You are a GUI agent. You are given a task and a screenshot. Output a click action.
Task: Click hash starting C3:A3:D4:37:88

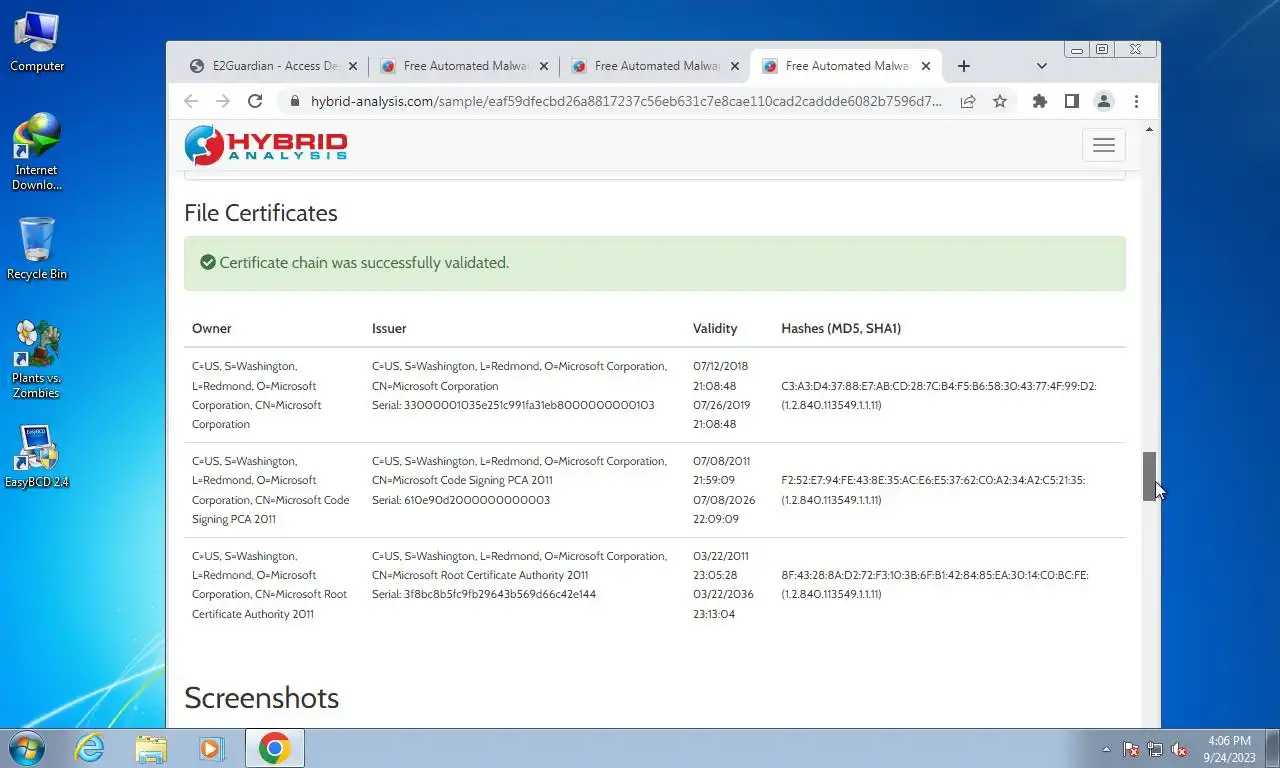click(938, 386)
